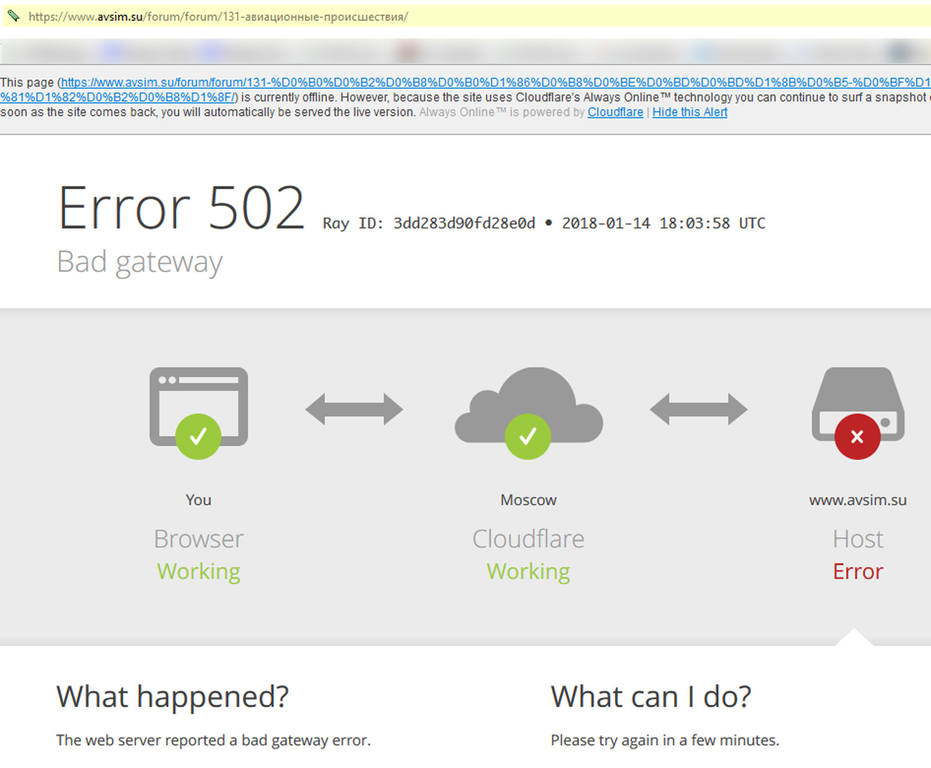Click the Error 502 heading
Screen dimensions: 931x768
(x=181, y=207)
